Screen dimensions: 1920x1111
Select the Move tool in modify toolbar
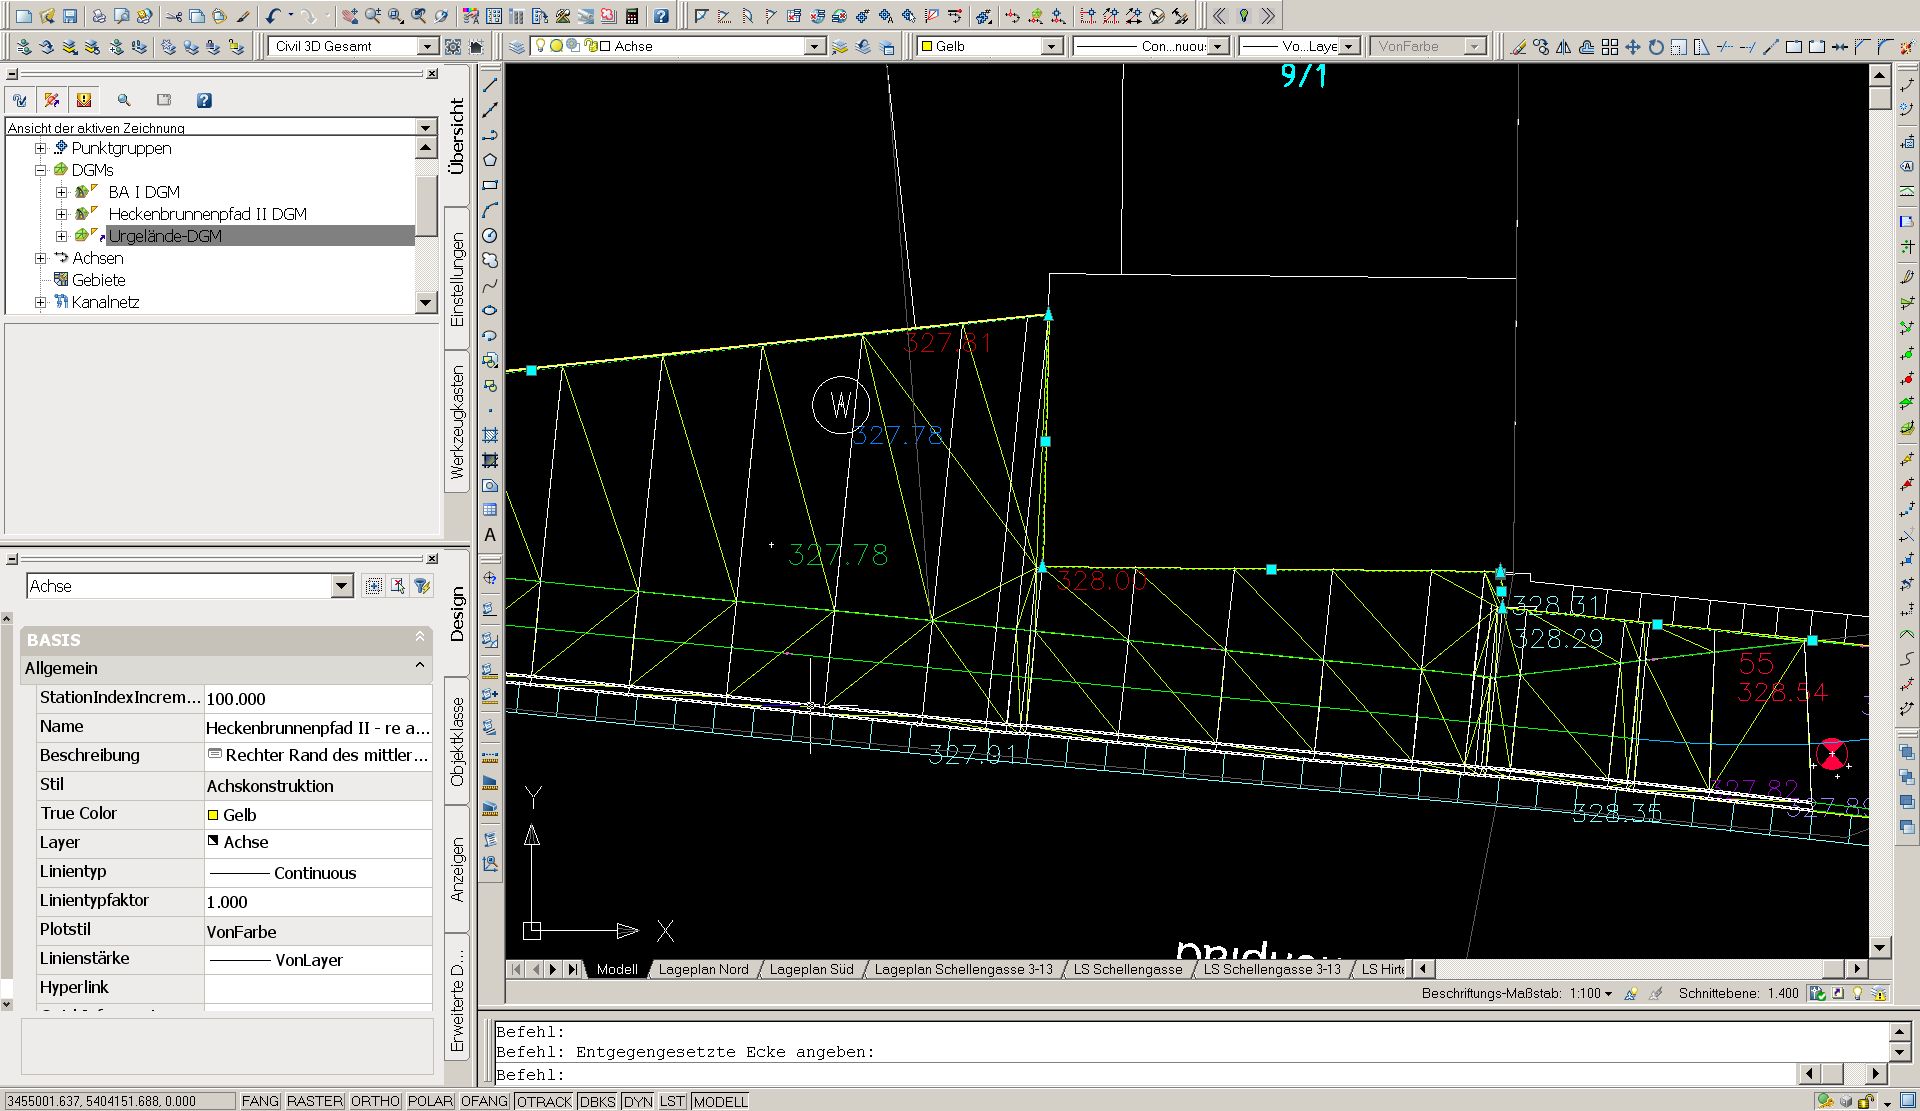pos(1633,46)
